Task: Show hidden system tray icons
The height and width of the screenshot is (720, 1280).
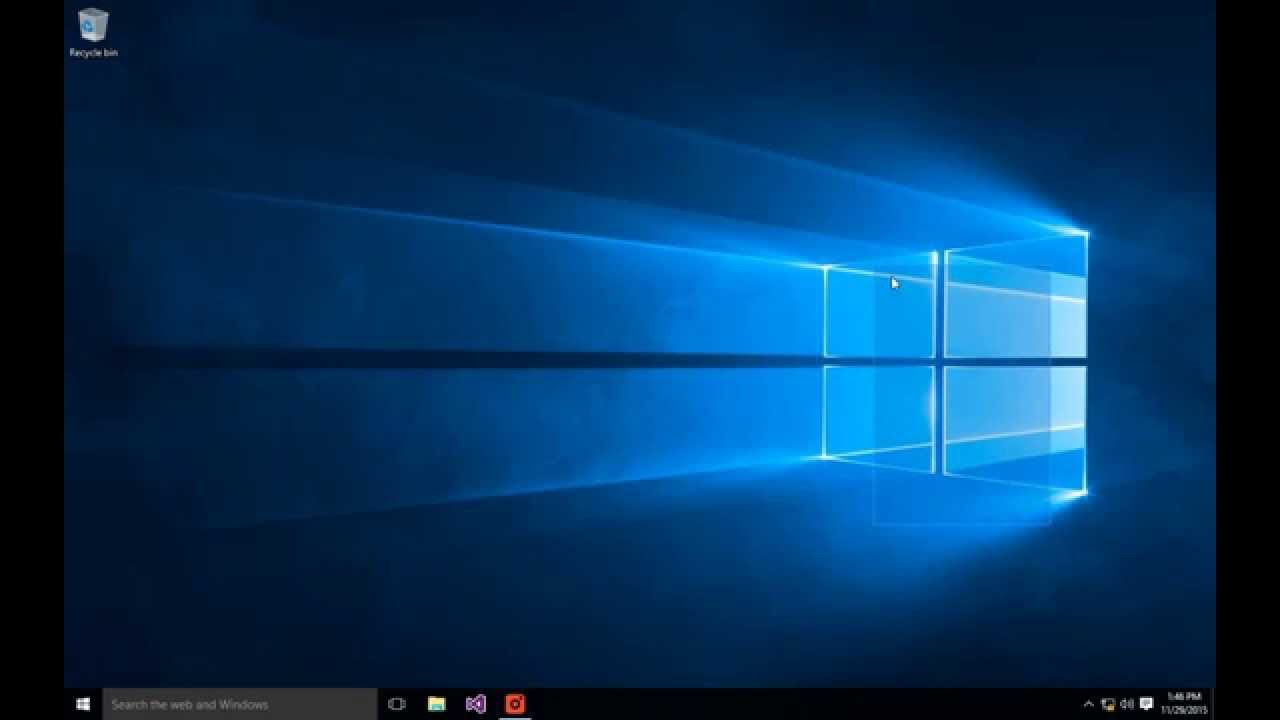Action: [1089, 704]
